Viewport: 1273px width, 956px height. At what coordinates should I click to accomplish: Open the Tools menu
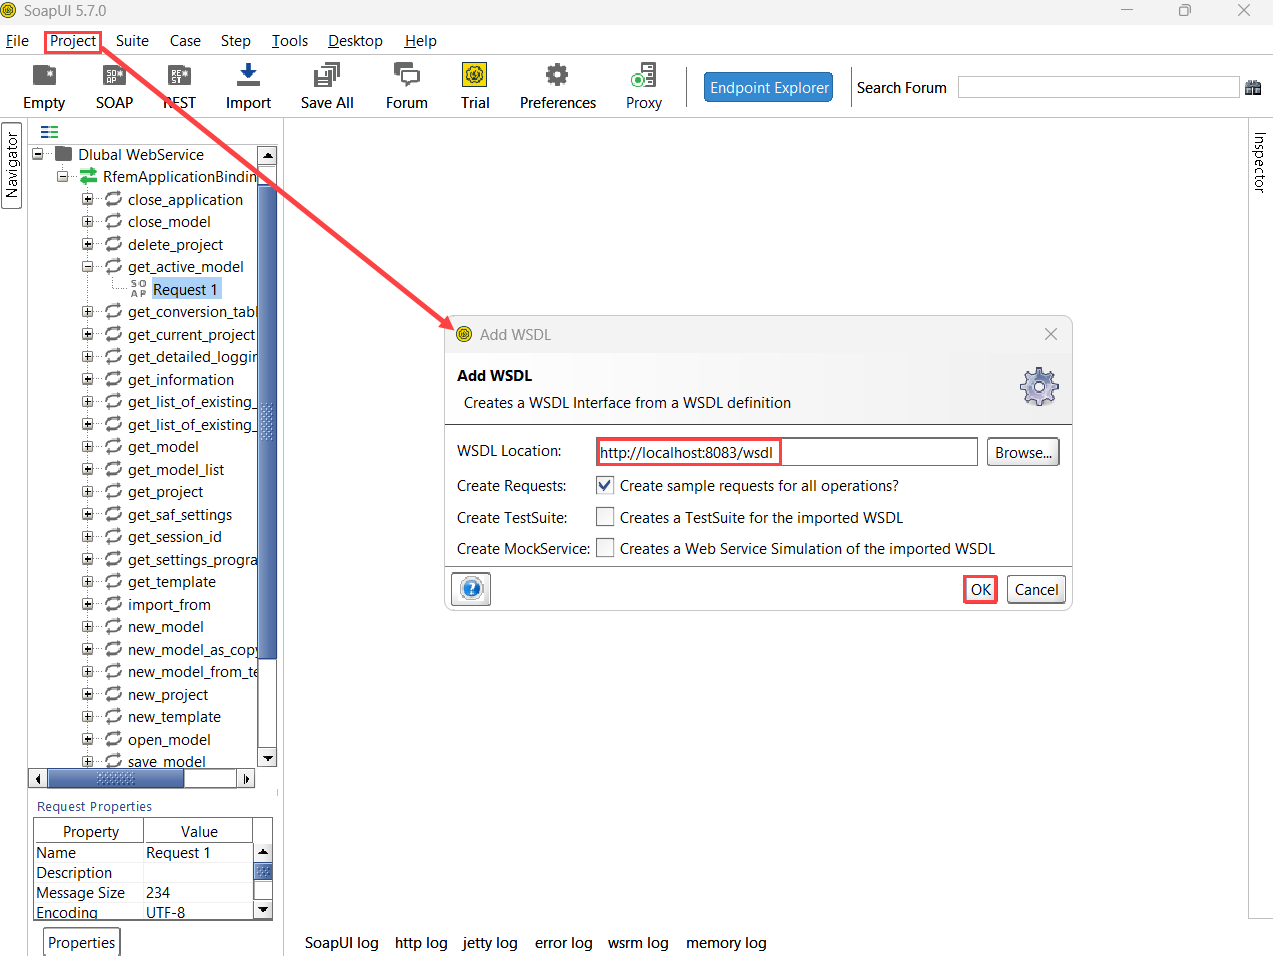pyautogui.click(x=289, y=41)
